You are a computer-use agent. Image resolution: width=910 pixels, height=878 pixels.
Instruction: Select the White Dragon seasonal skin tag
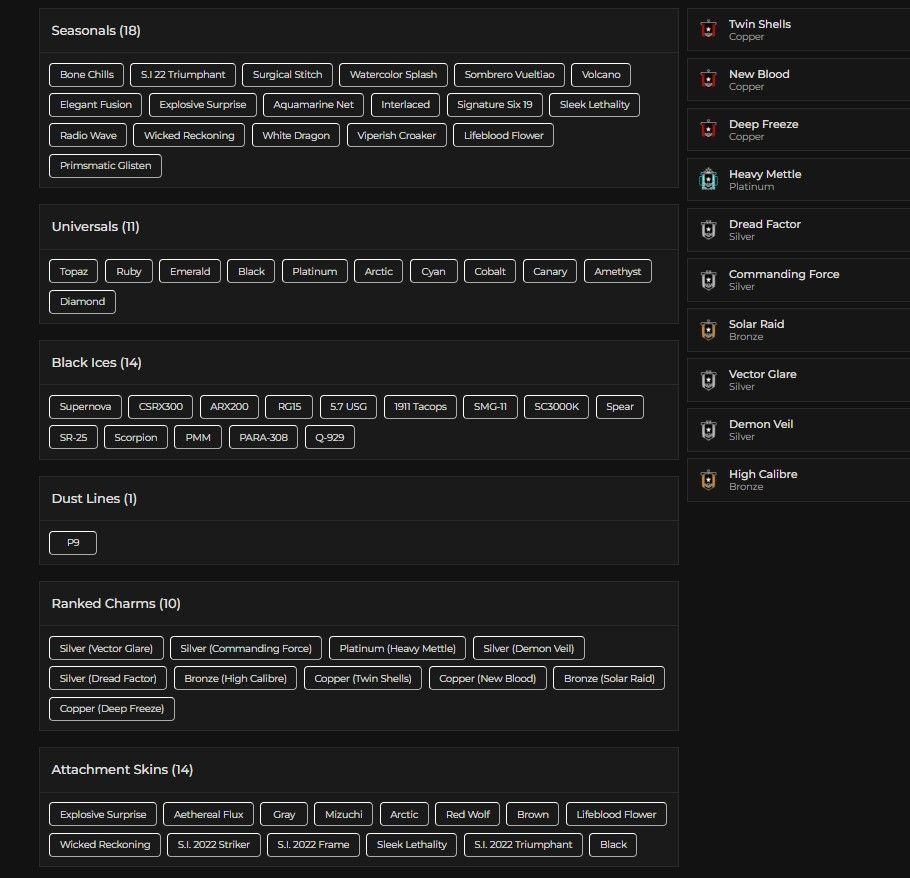(x=296, y=135)
